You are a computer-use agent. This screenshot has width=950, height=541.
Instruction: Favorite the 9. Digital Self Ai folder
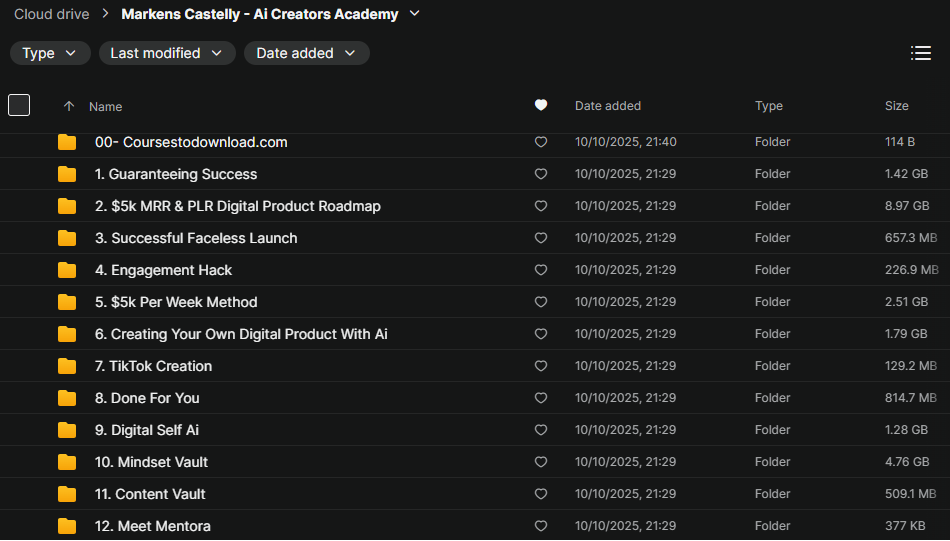point(541,430)
